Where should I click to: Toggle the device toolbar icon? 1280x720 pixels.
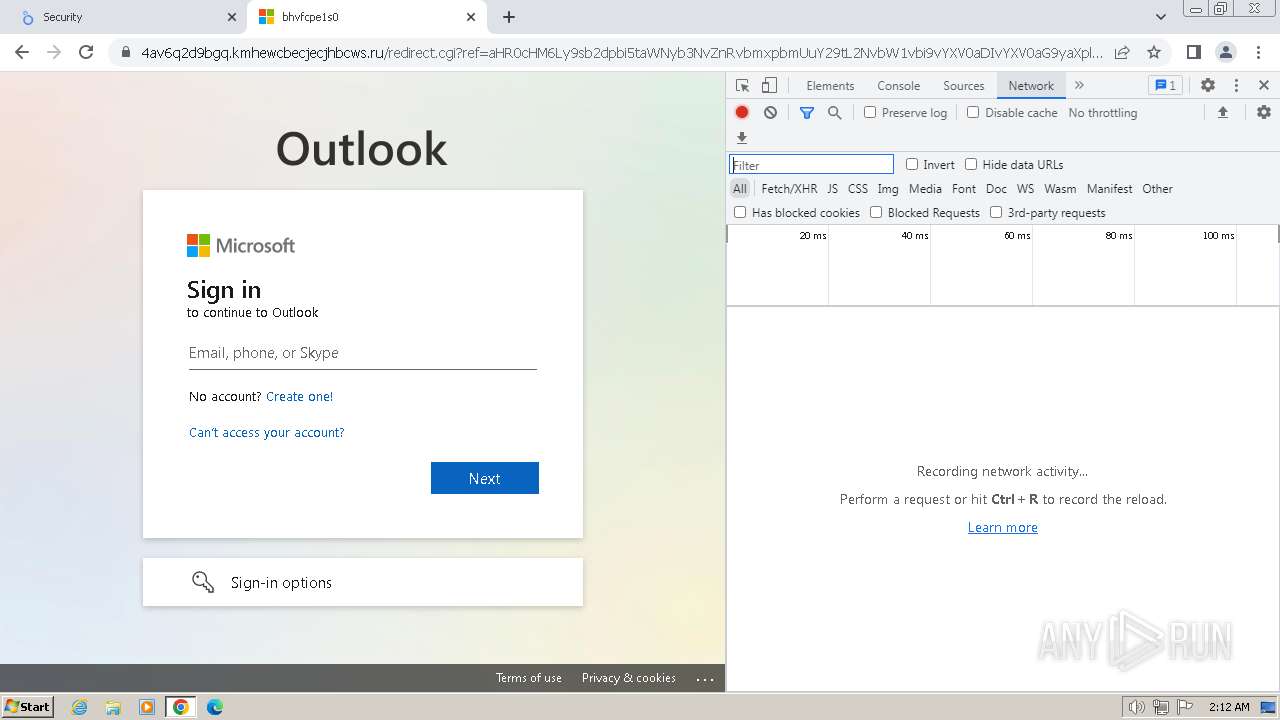(769, 86)
